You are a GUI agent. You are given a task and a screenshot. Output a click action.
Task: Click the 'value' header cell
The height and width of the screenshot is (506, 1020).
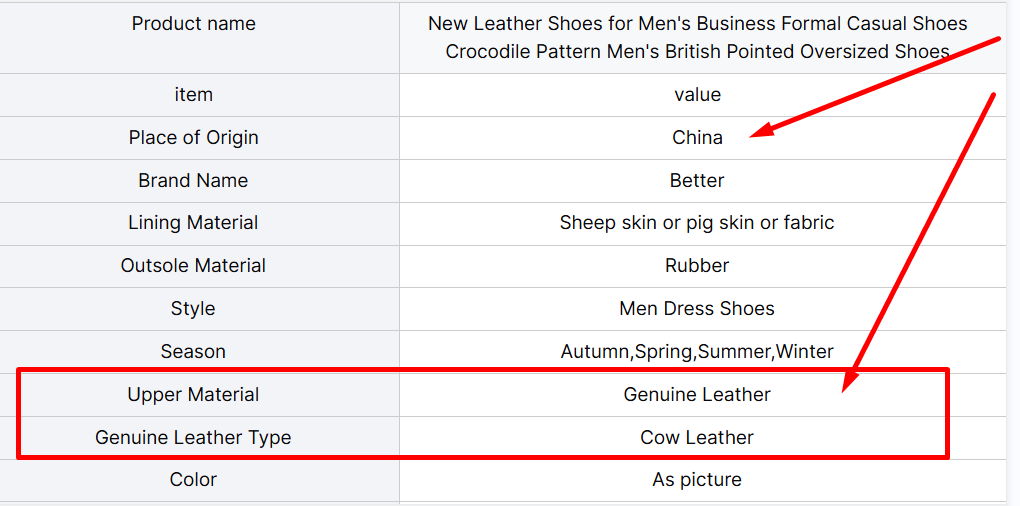click(x=697, y=95)
